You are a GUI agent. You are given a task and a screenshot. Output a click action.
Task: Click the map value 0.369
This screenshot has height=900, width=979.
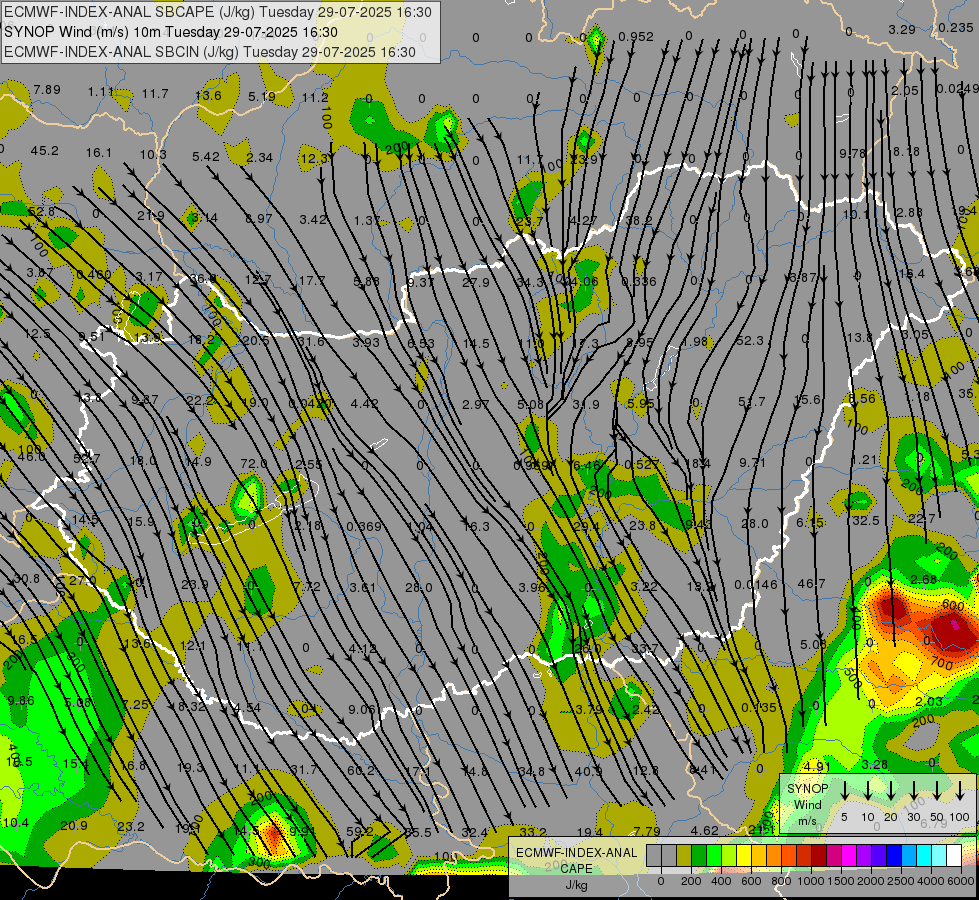tap(363, 527)
